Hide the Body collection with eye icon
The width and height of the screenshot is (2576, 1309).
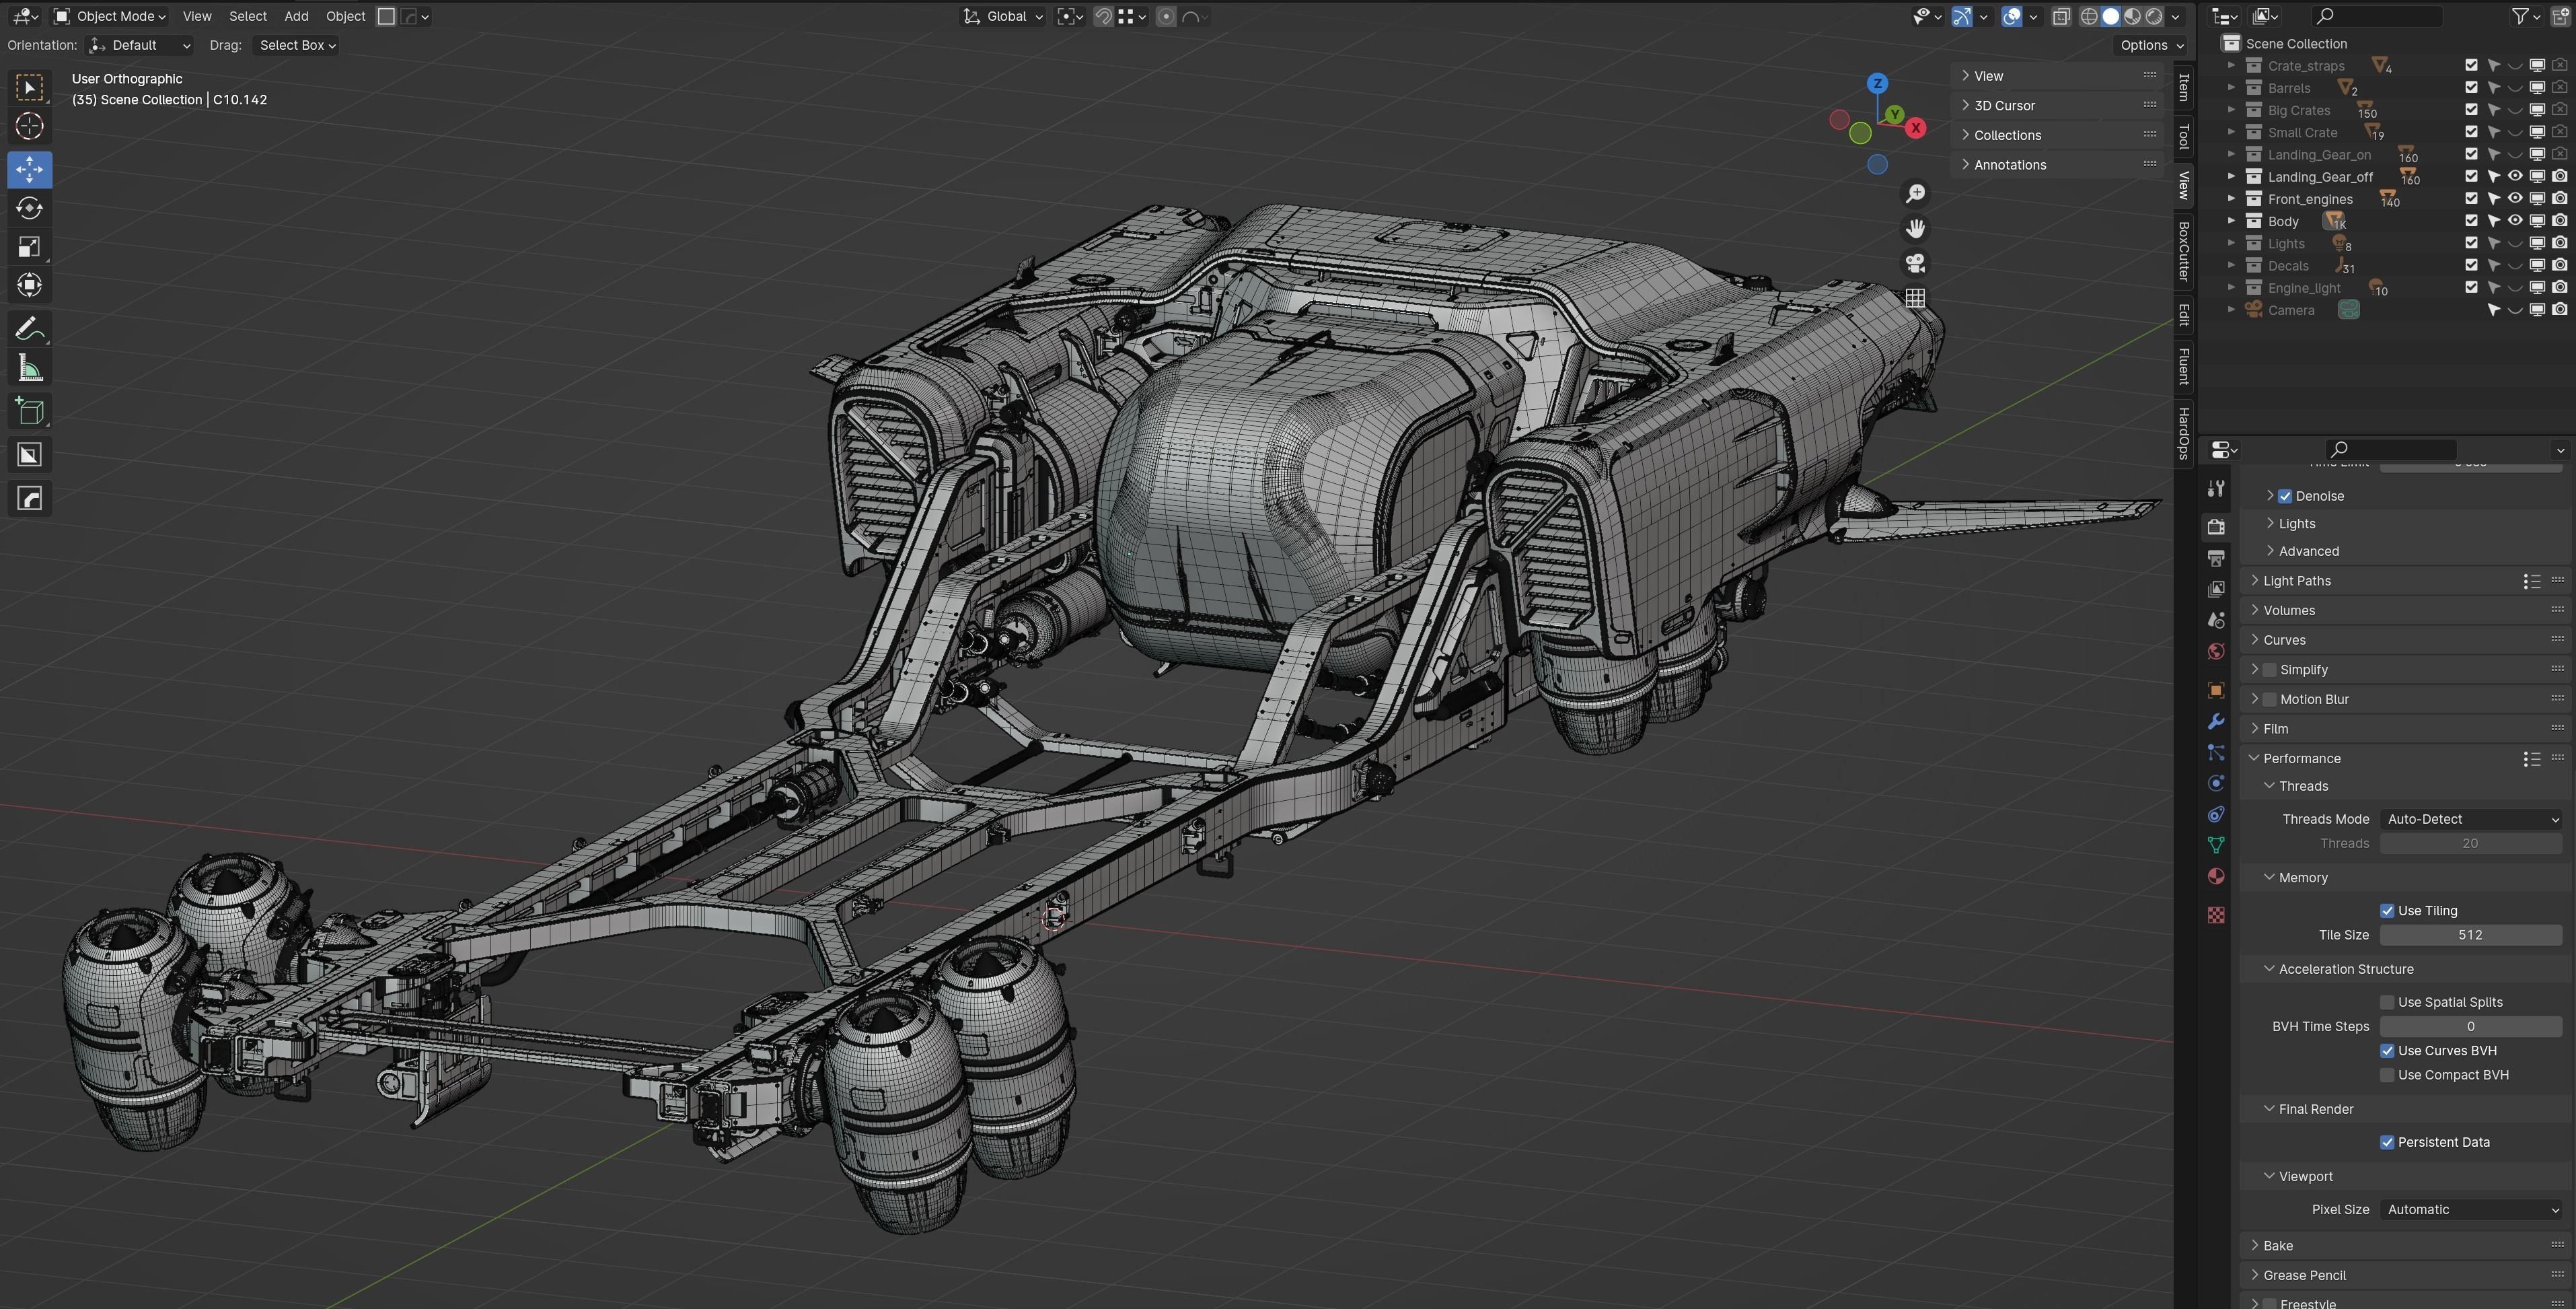coord(2515,221)
